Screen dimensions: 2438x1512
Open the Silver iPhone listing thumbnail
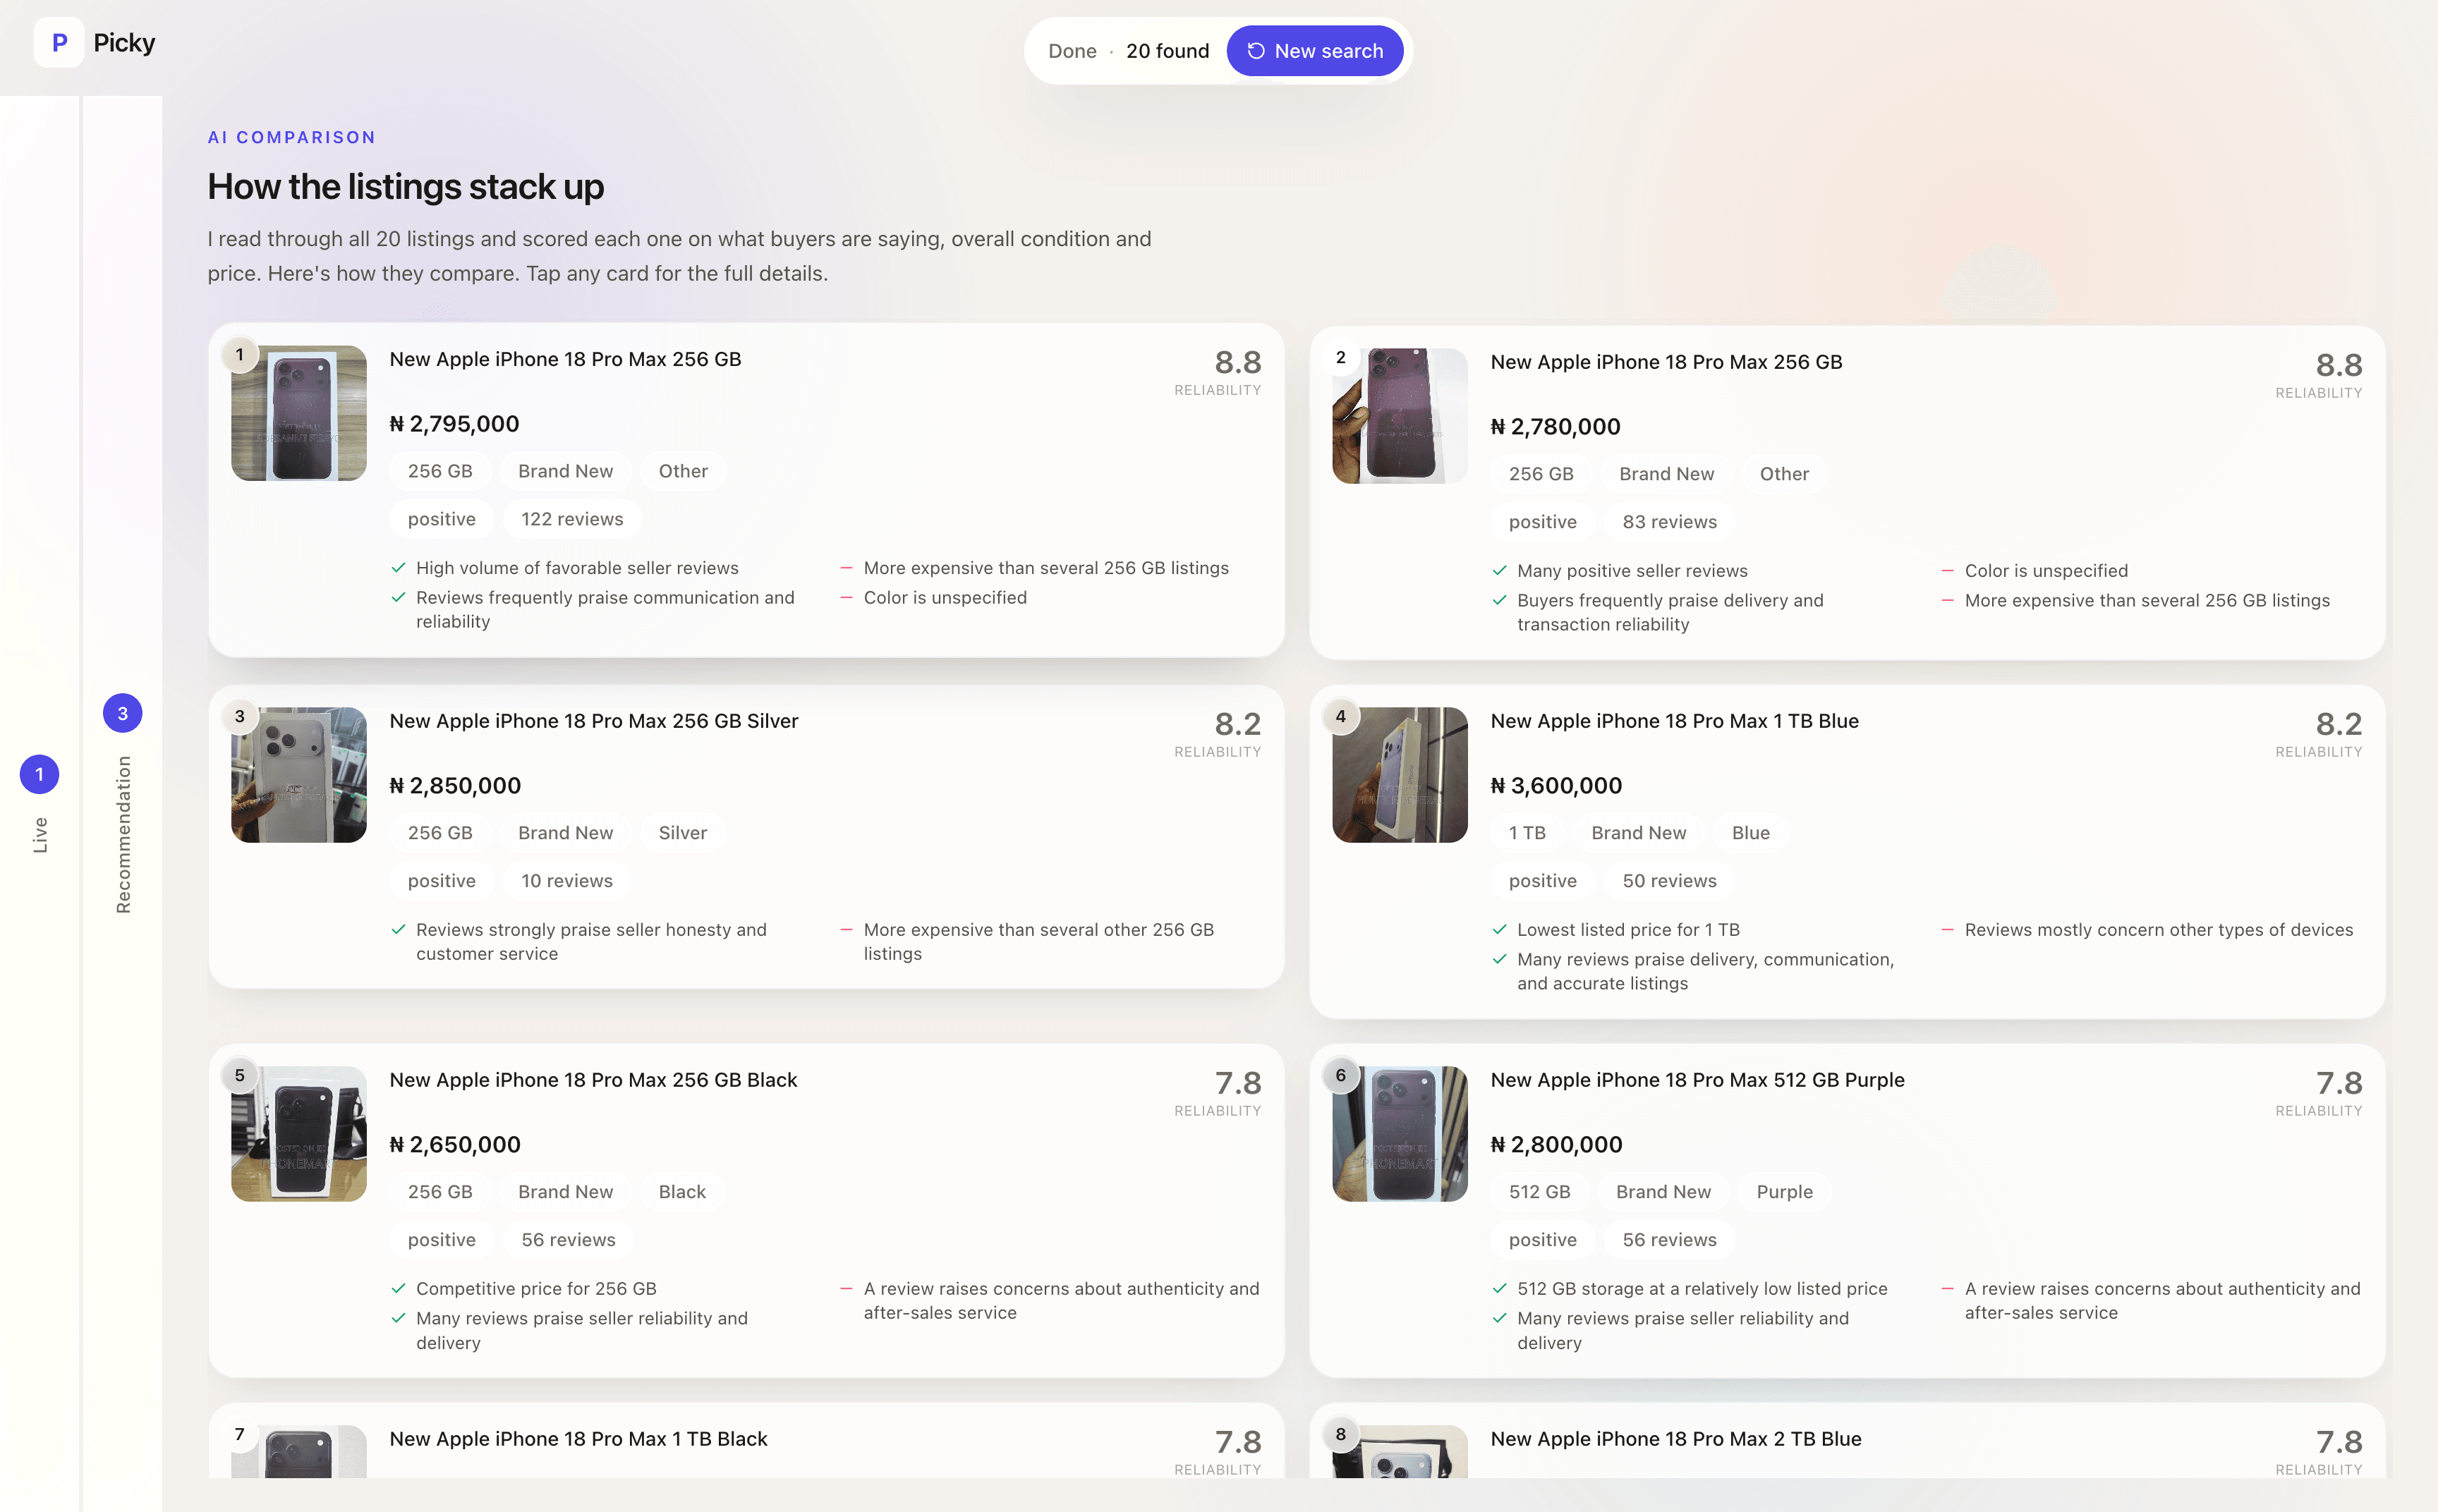[x=299, y=775]
